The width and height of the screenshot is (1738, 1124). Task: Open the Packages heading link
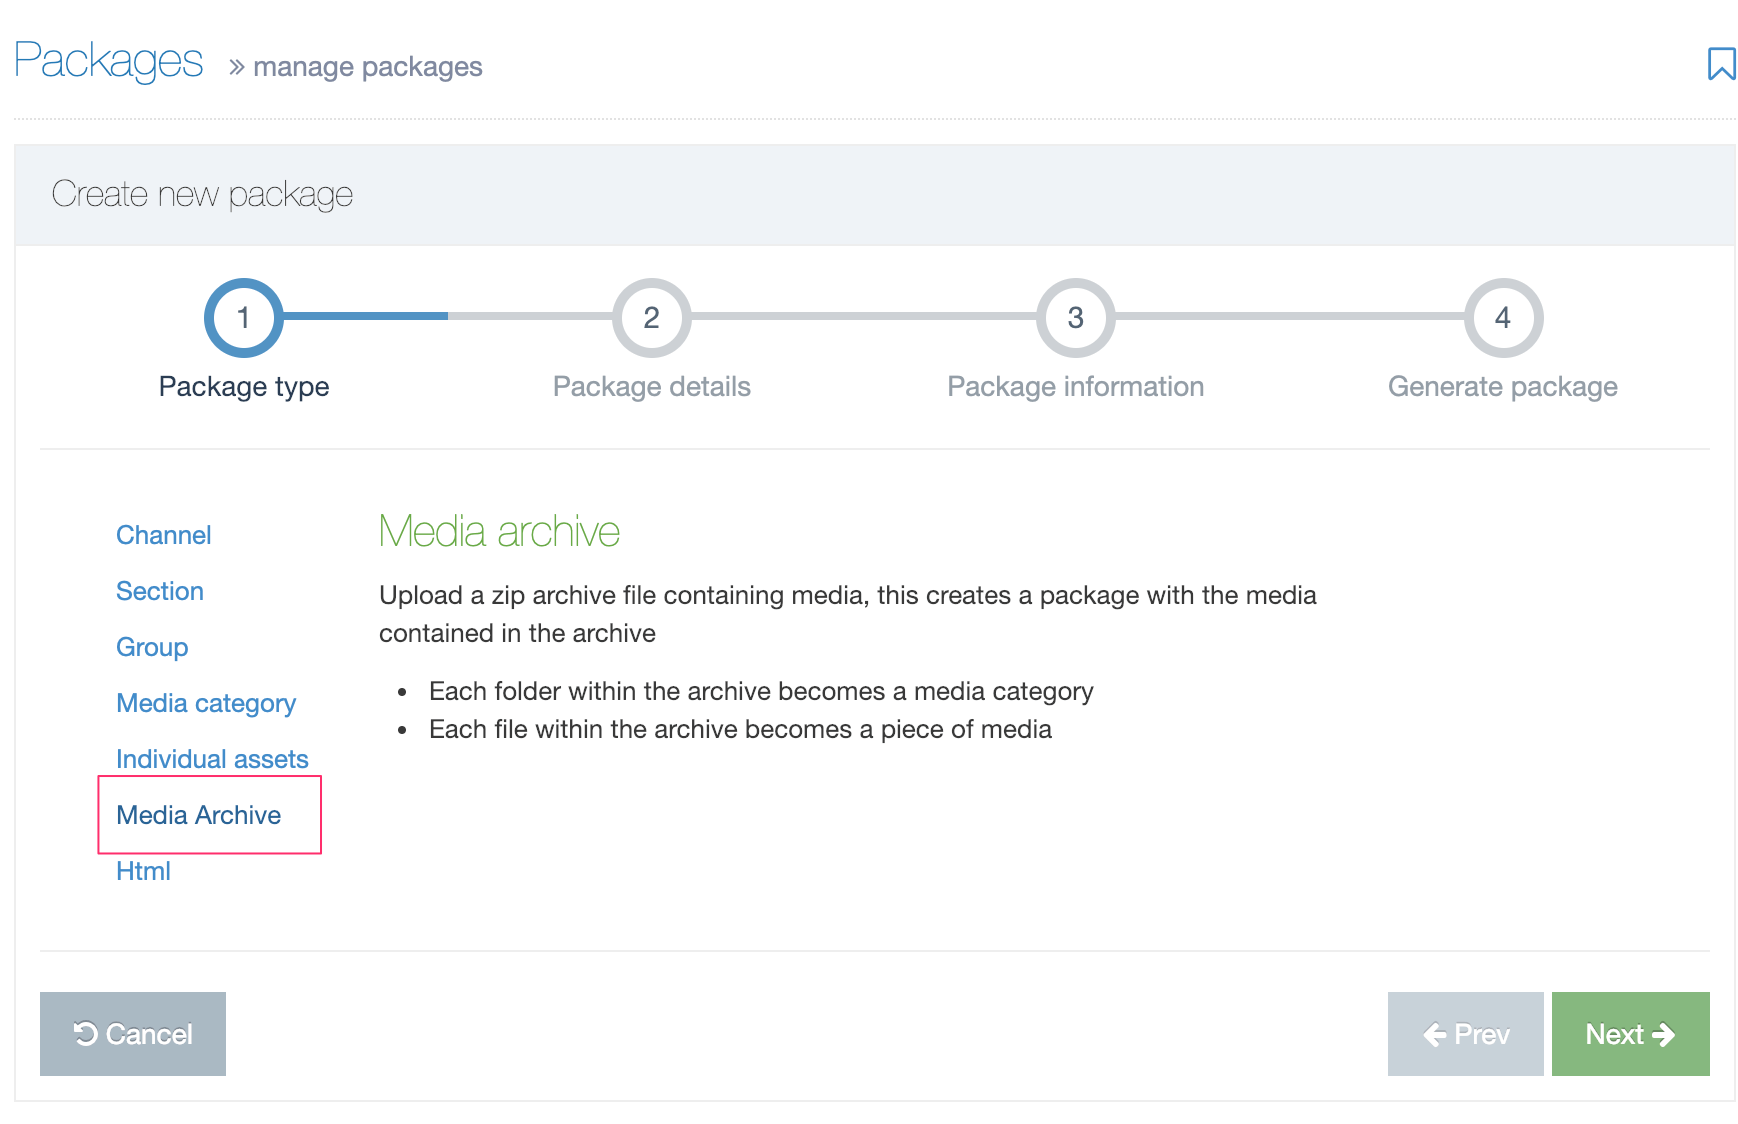(x=109, y=61)
